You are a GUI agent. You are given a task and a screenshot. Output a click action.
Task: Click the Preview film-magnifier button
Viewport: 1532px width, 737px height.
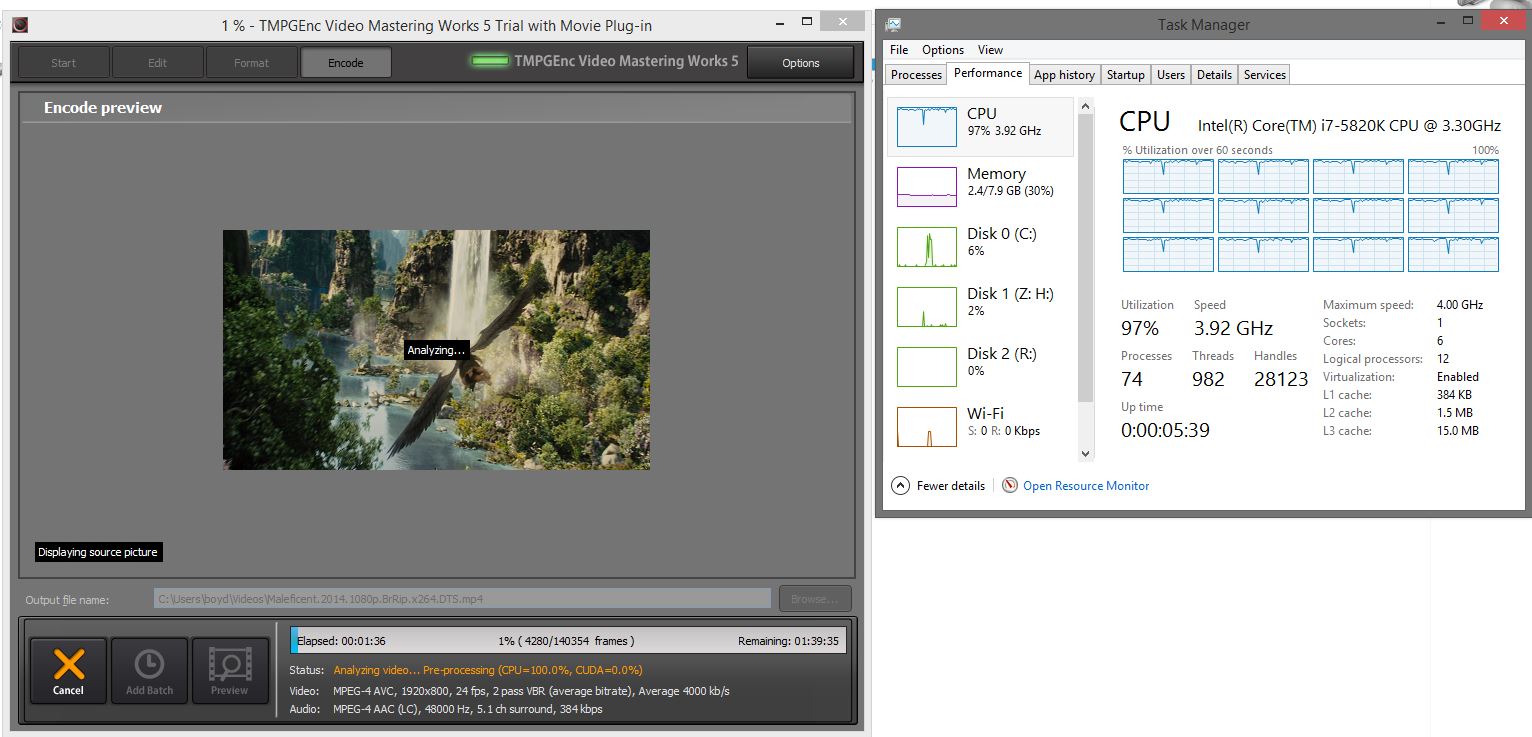click(x=230, y=671)
